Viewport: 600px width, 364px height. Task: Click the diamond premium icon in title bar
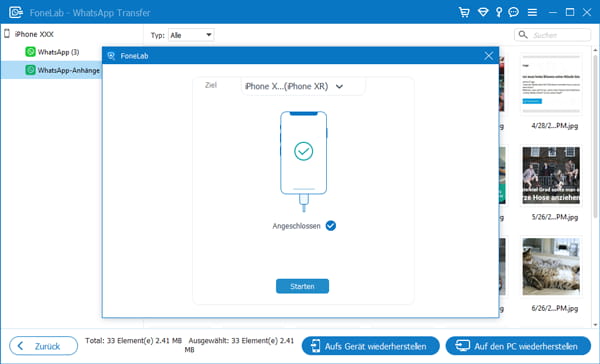(x=483, y=12)
